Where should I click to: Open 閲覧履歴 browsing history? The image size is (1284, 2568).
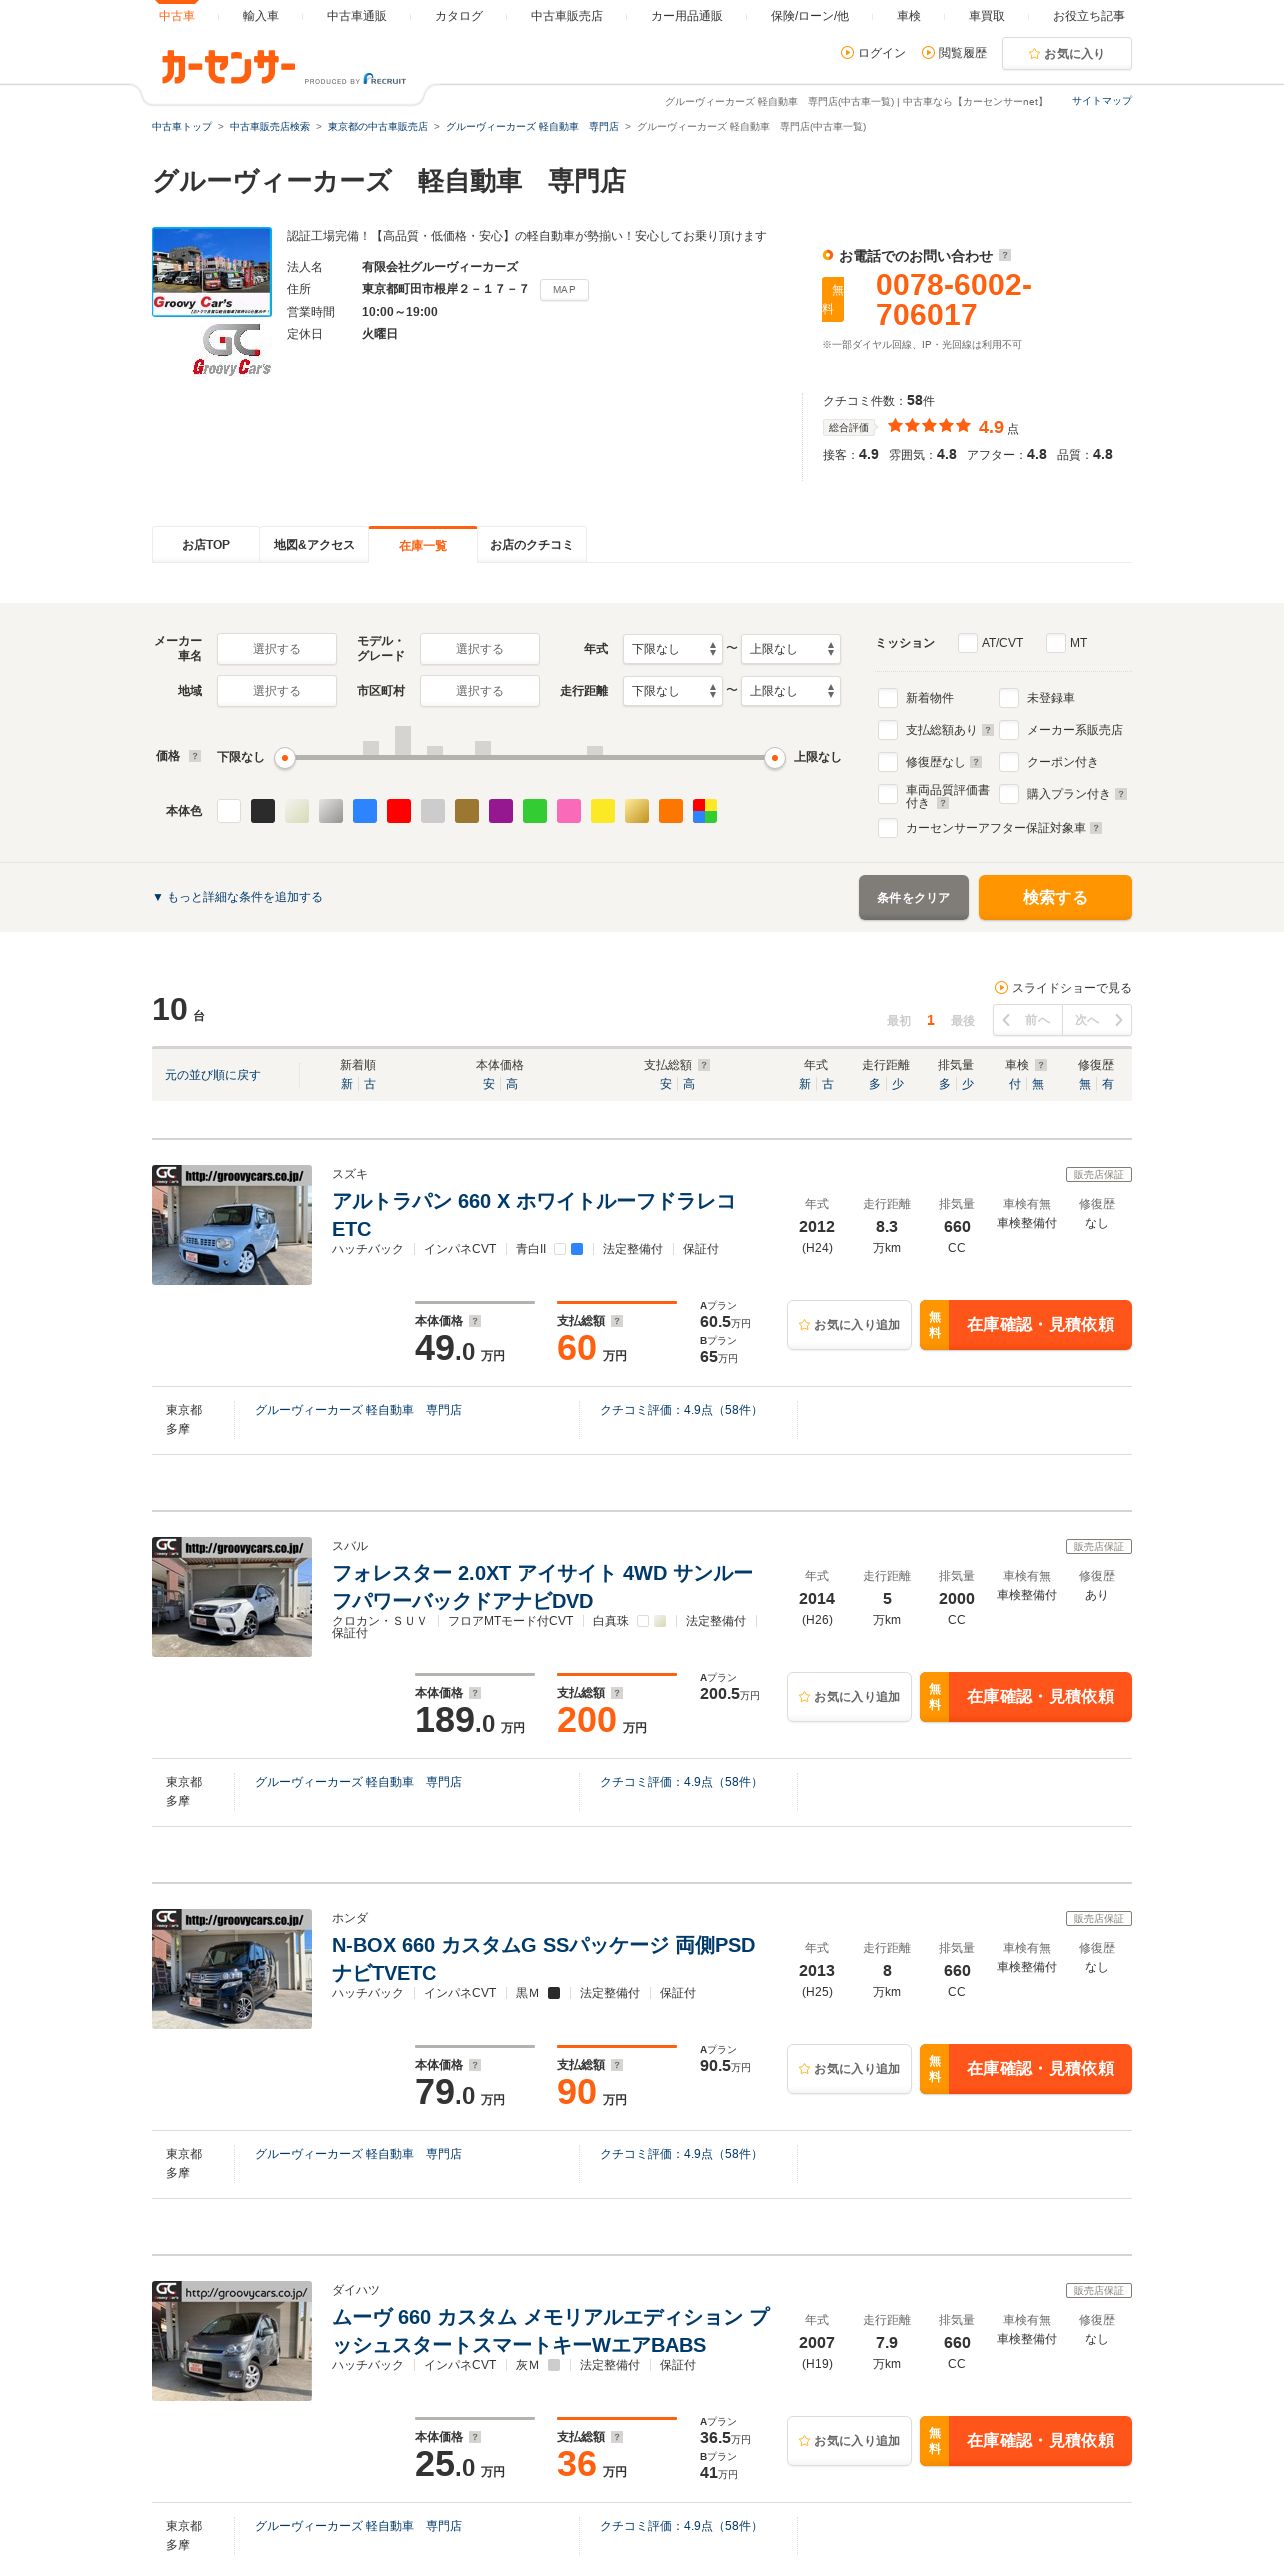click(x=954, y=53)
